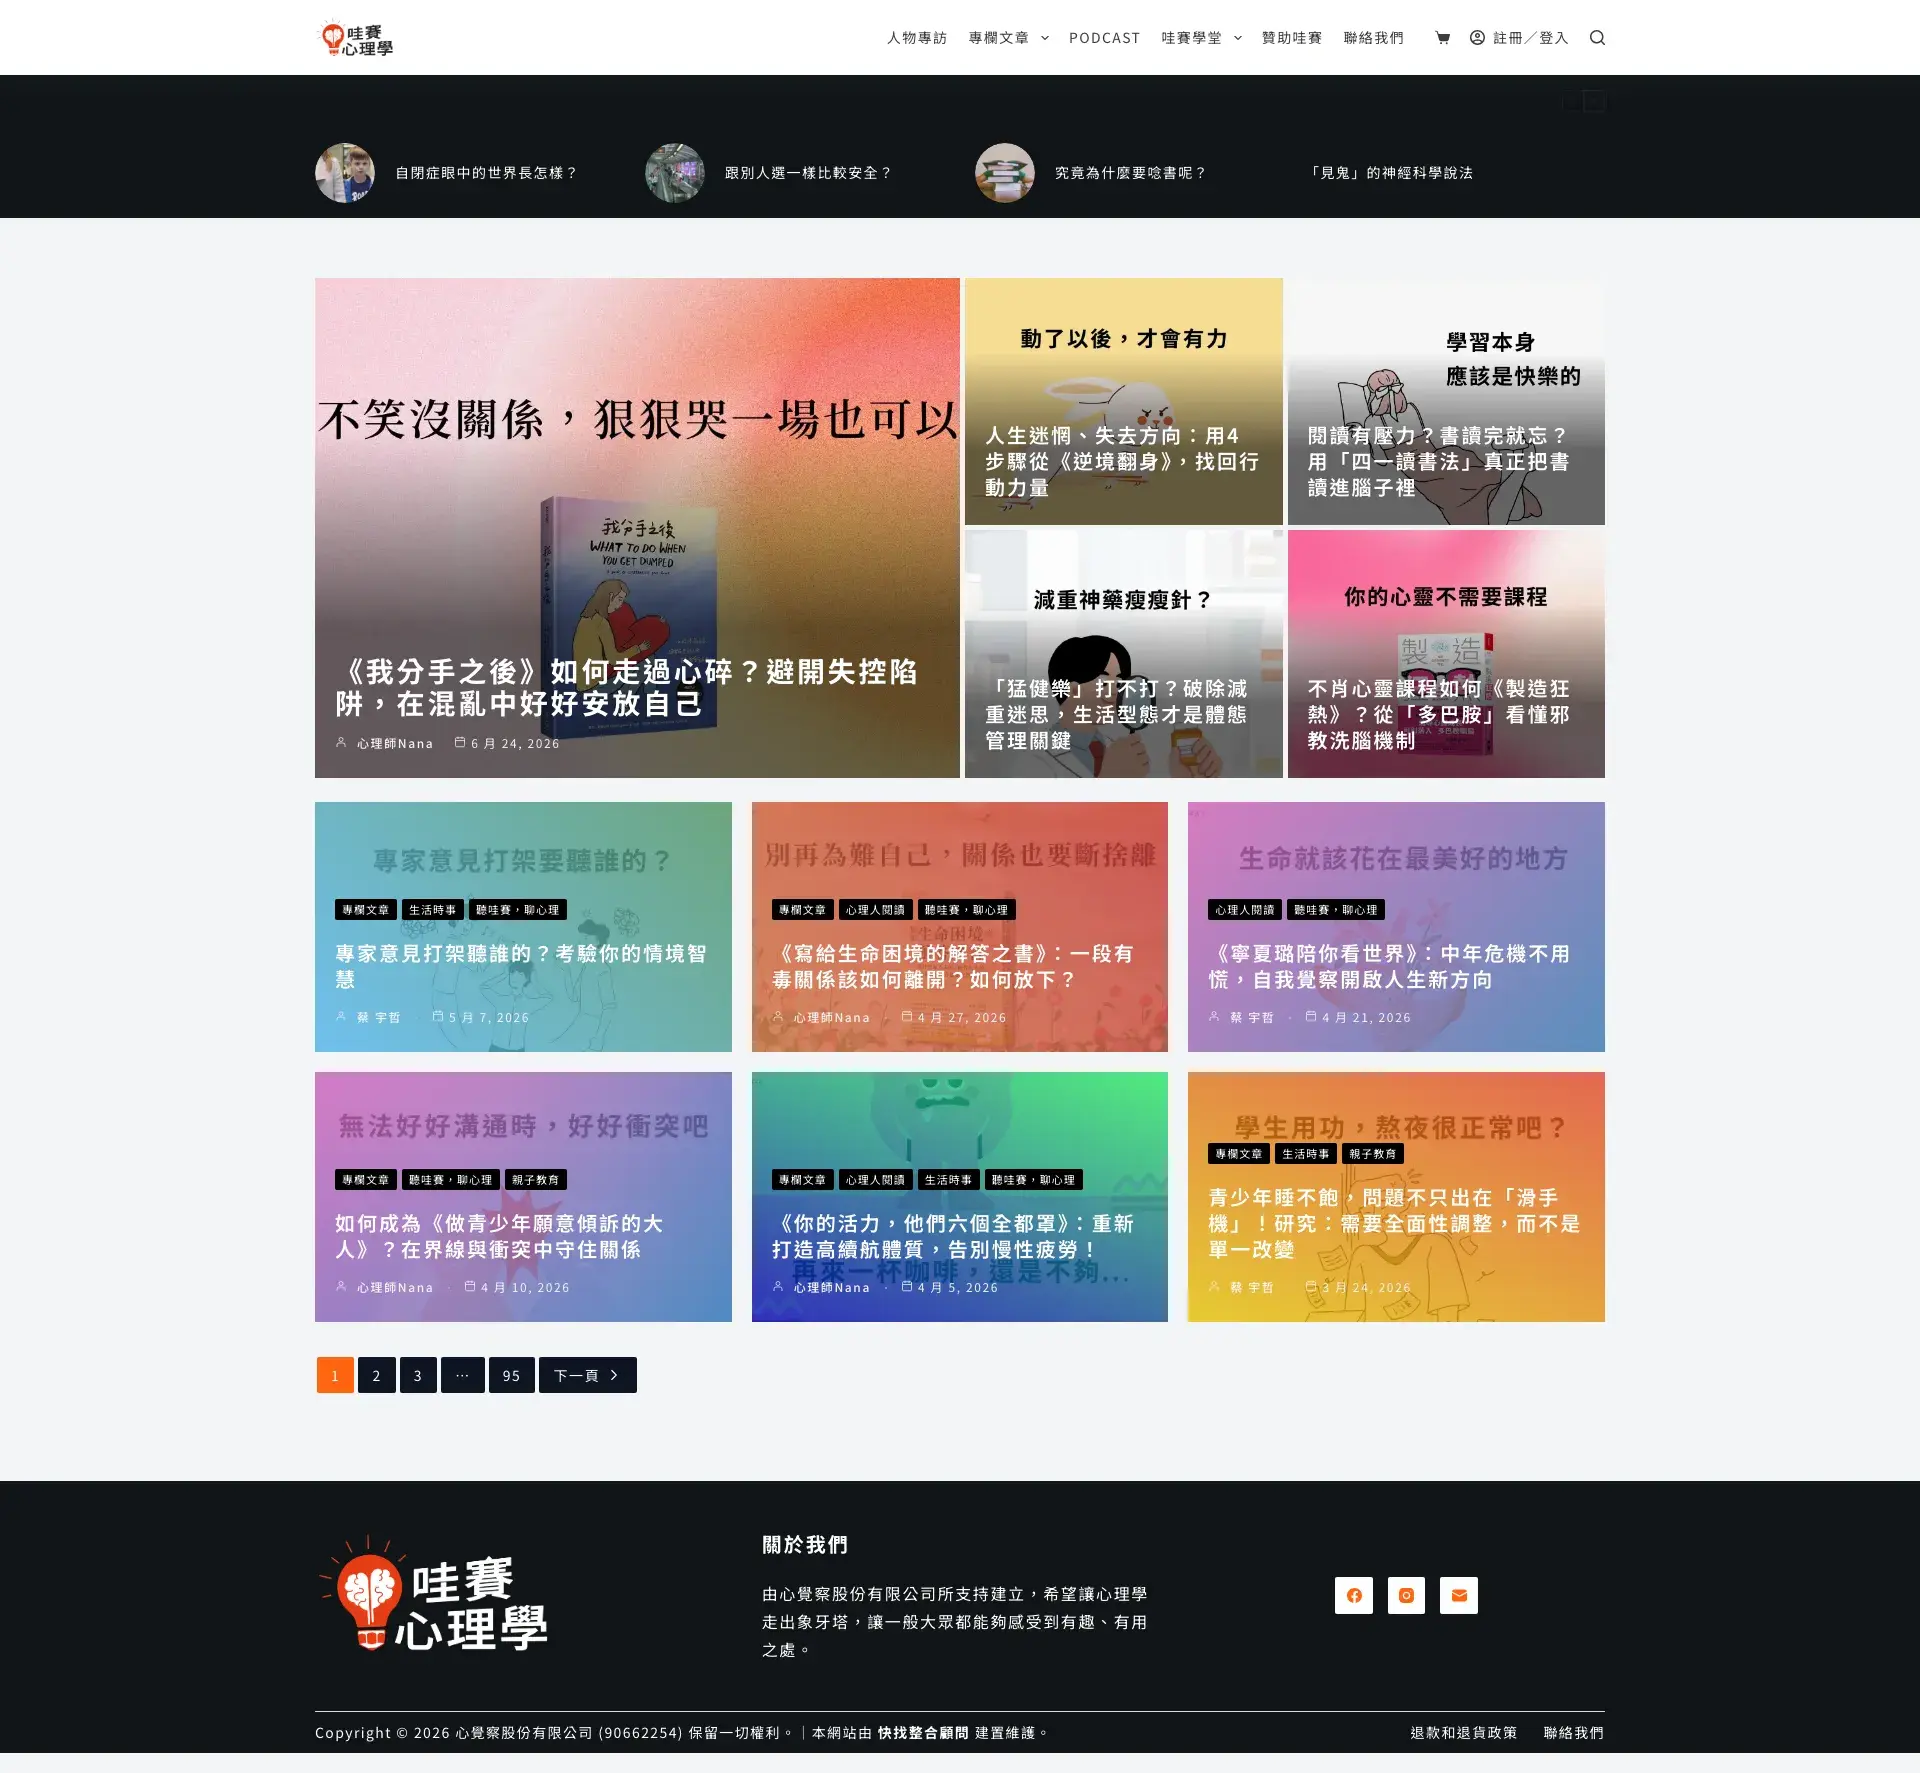Open 《寧夏璐陪你看世界》 article title
The image size is (1920, 1773).
[1389, 966]
